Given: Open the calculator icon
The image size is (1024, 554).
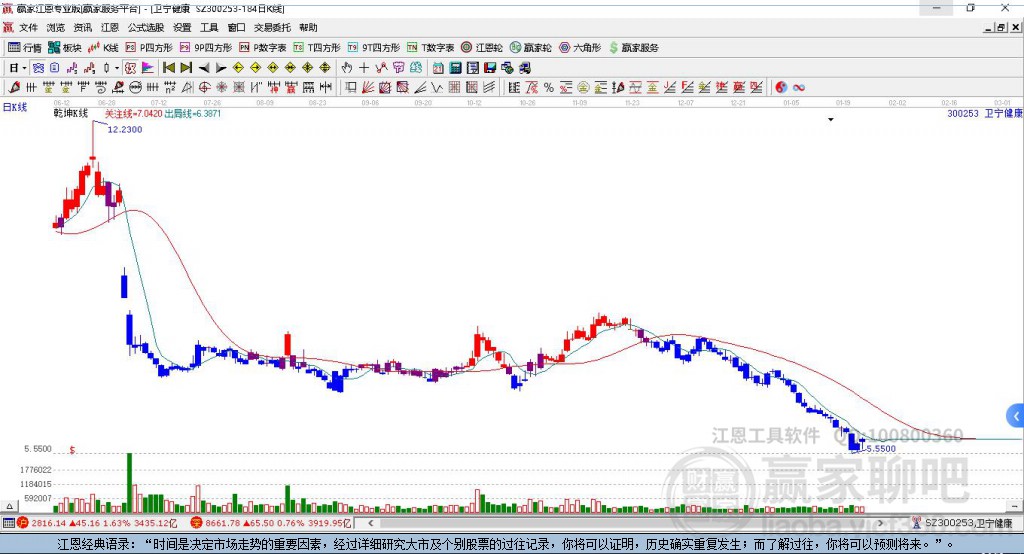Looking at the screenshot, I should [x=455, y=68].
